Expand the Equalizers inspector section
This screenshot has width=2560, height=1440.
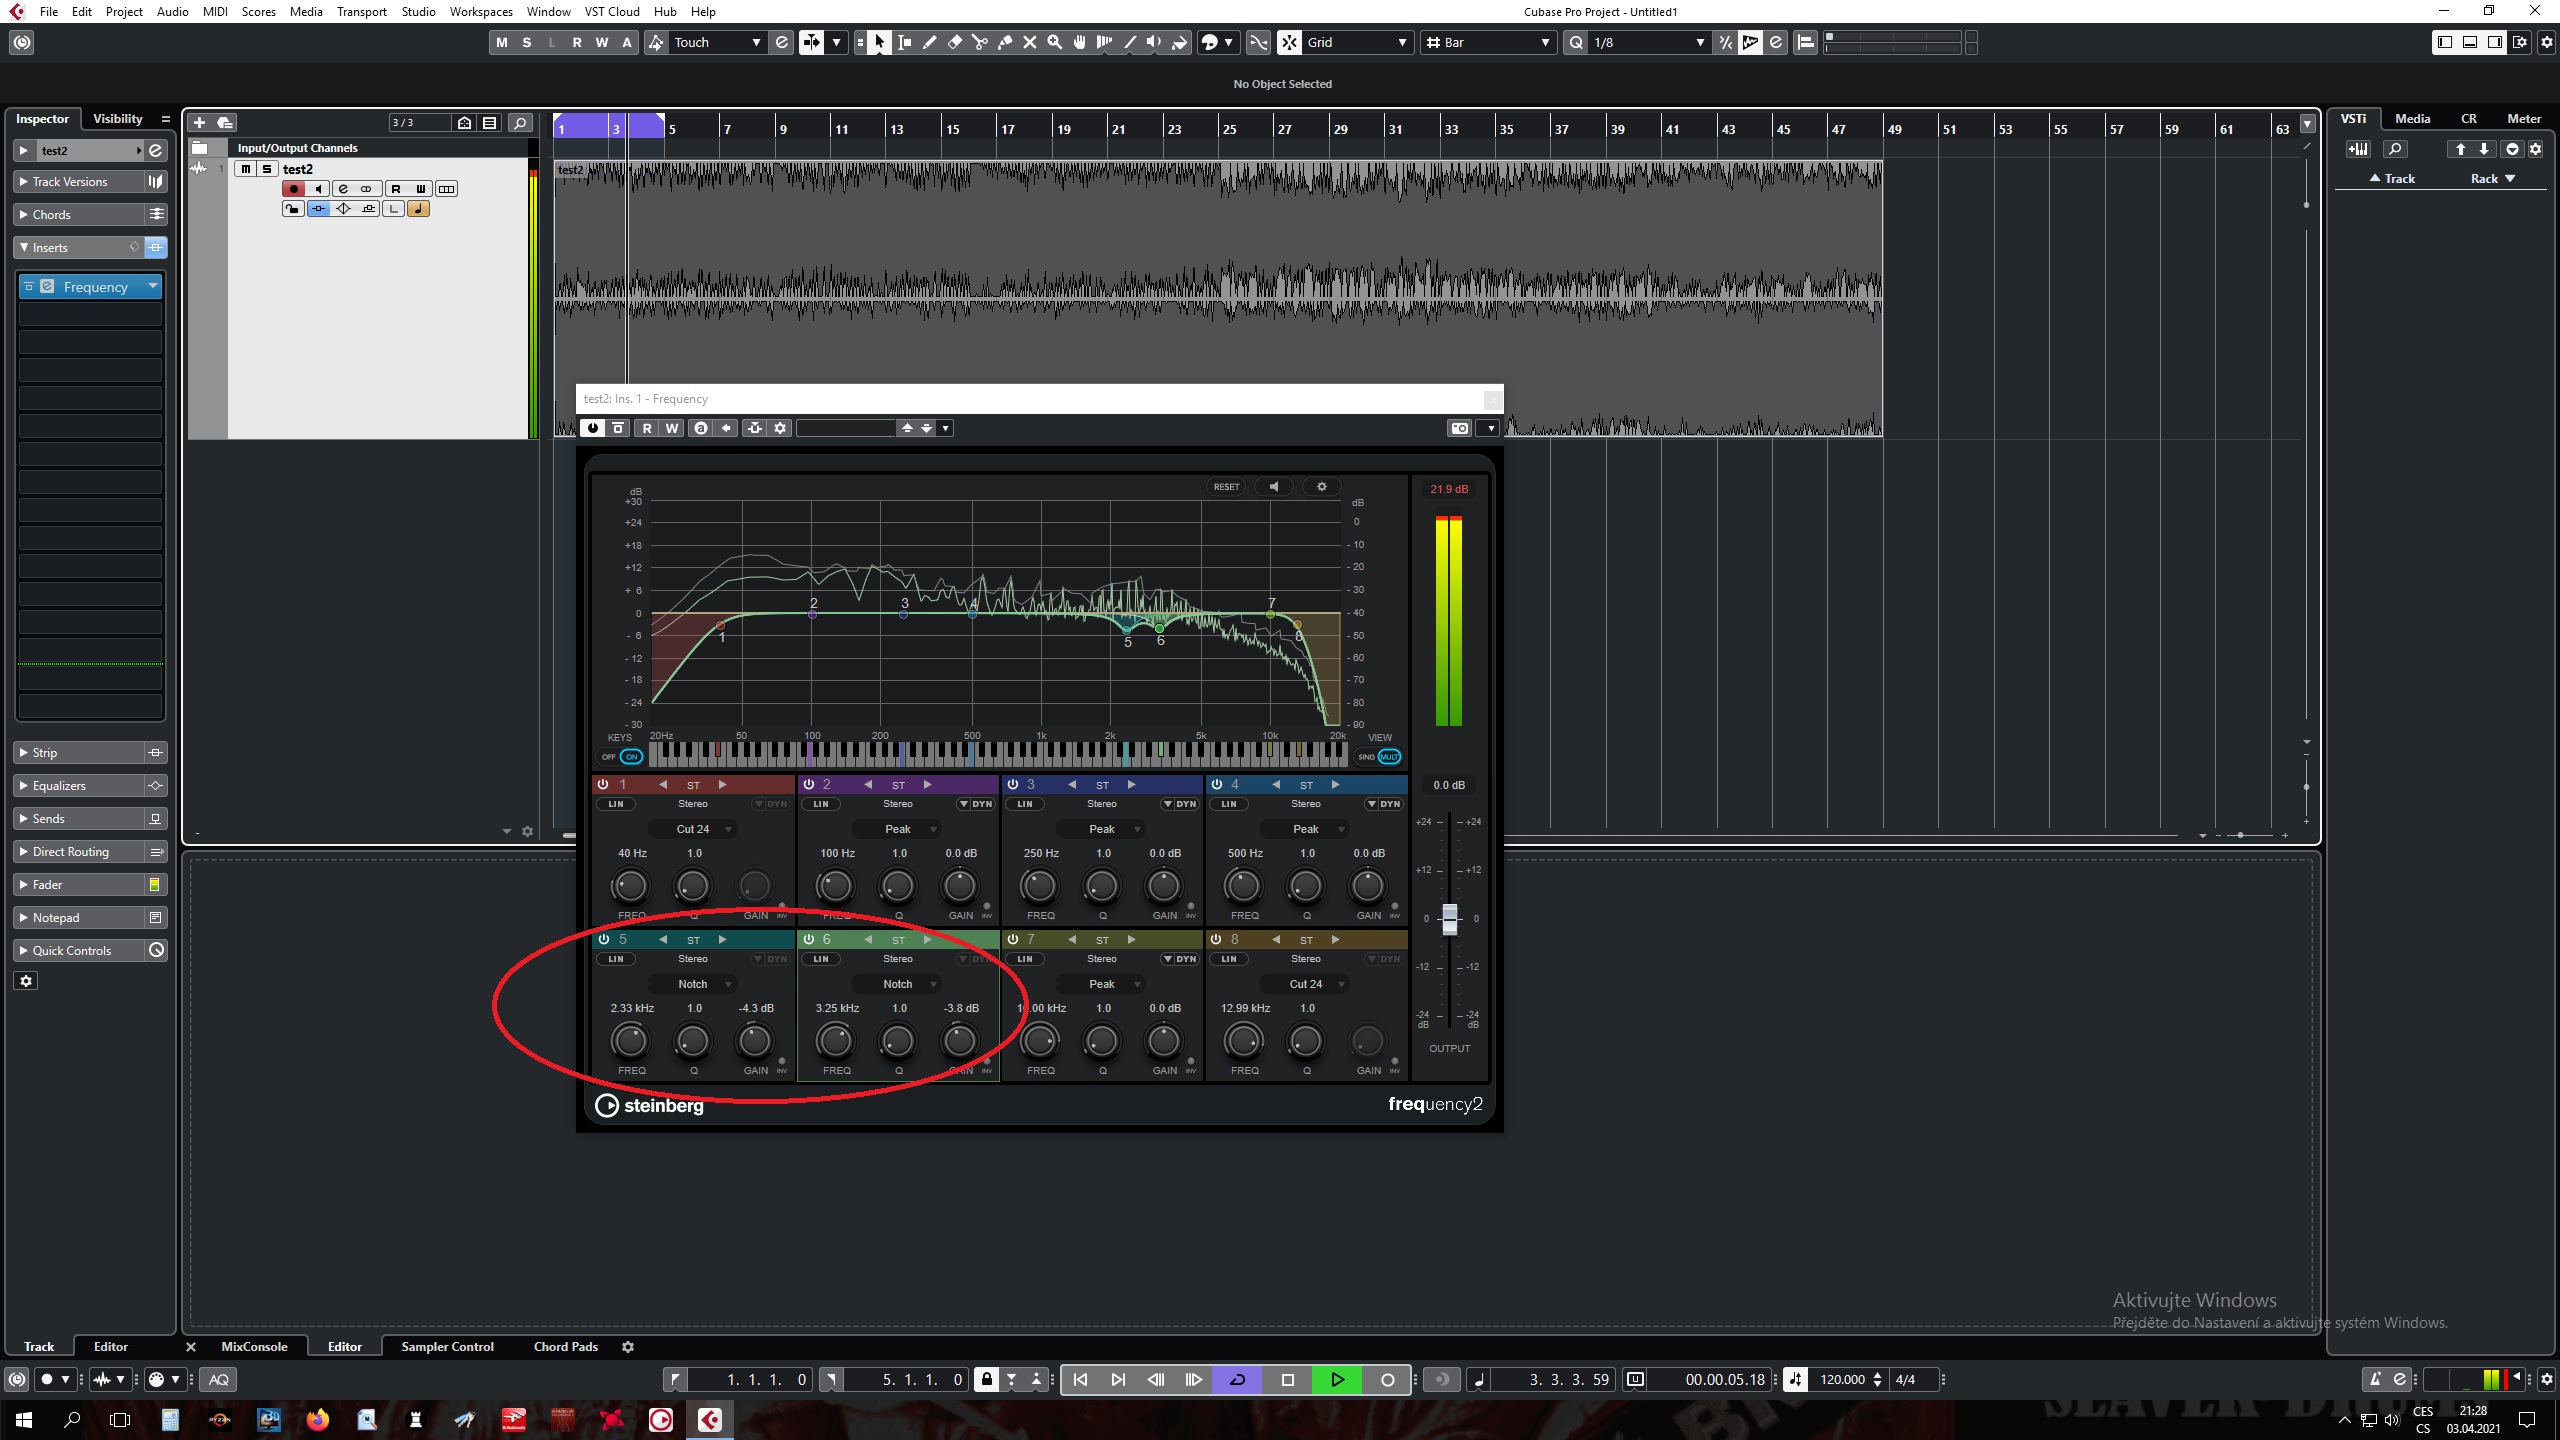pos(59,785)
